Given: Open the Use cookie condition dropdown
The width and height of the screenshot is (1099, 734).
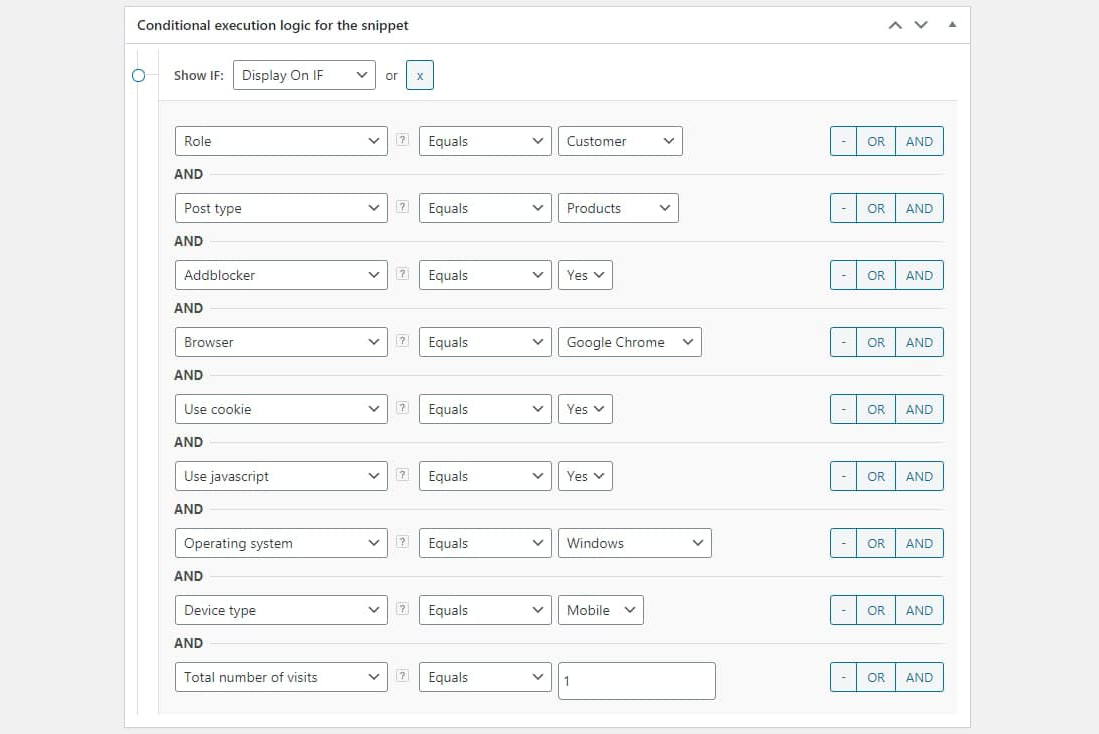Looking at the screenshot, I should pyautogui.click(x=281, y=409).
